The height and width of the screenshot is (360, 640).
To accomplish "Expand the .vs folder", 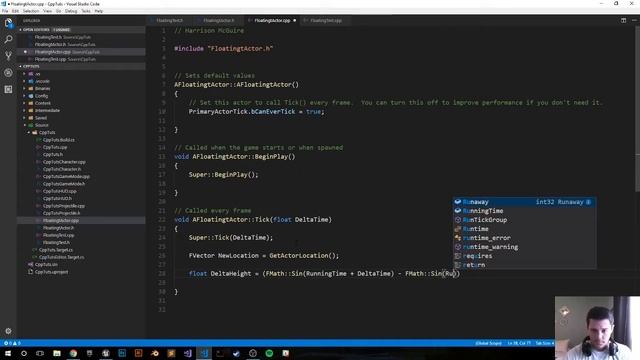I will [38, 74].
